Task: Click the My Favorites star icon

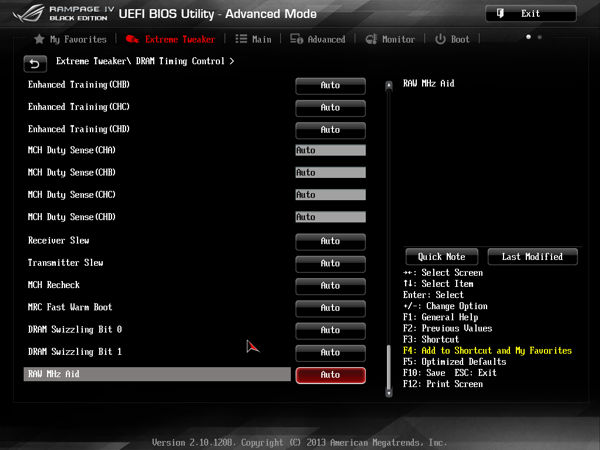Action: point(39,39)
